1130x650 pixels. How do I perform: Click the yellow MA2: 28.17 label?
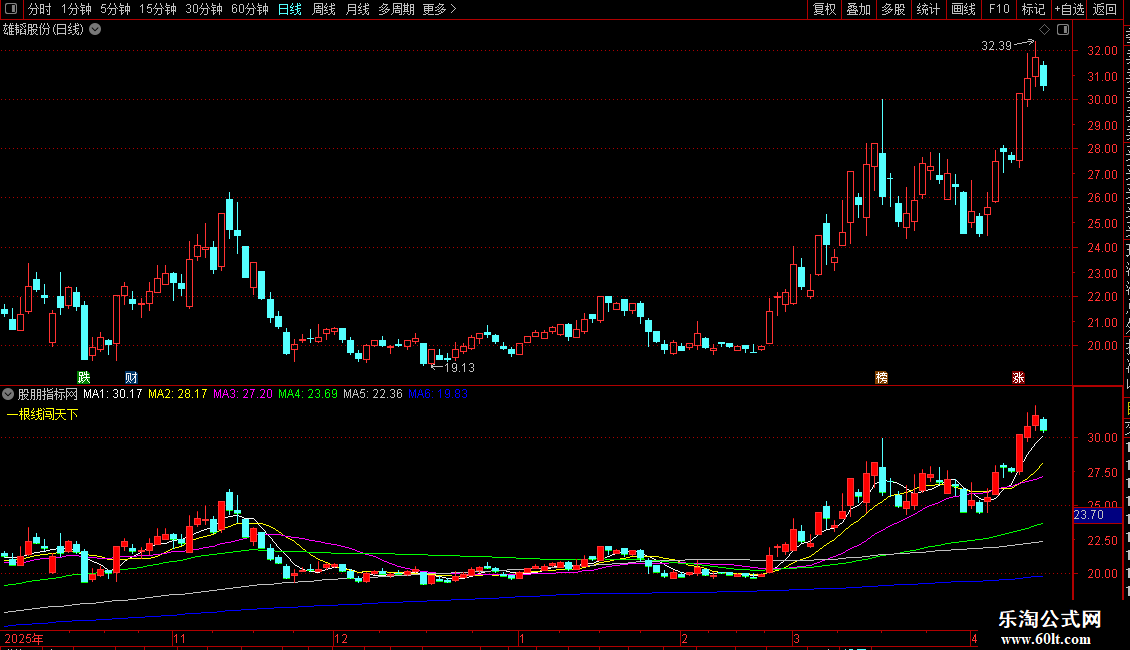point(177,394)
